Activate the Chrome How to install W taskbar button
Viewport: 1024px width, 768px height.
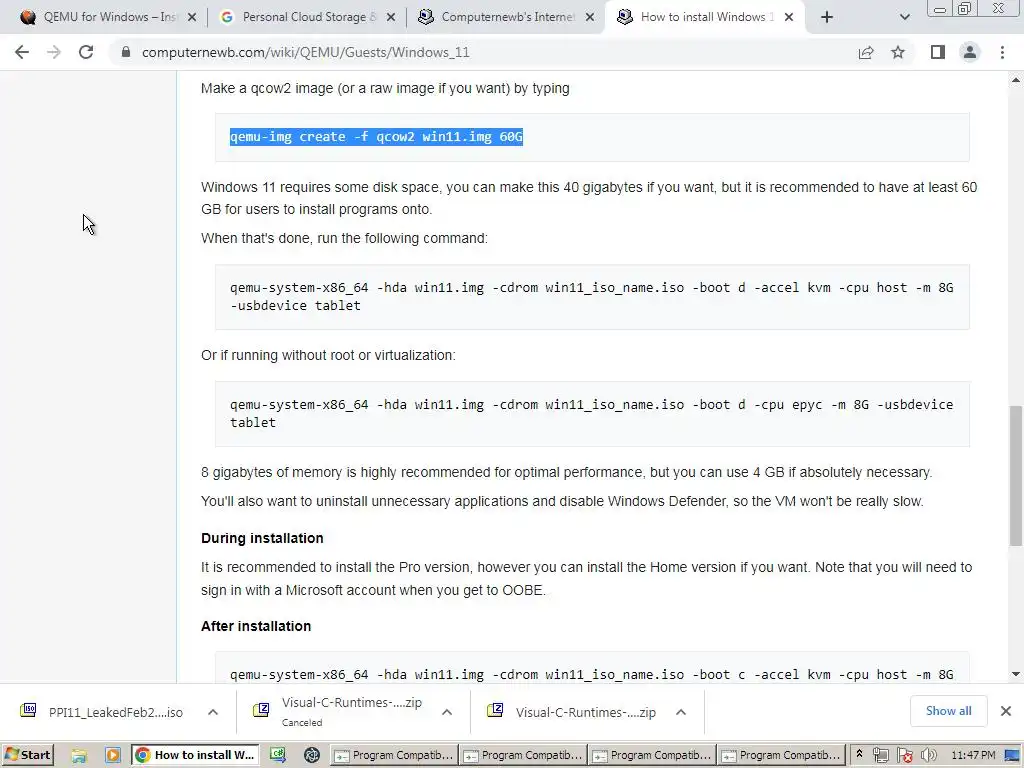click(x=195, y=755)
